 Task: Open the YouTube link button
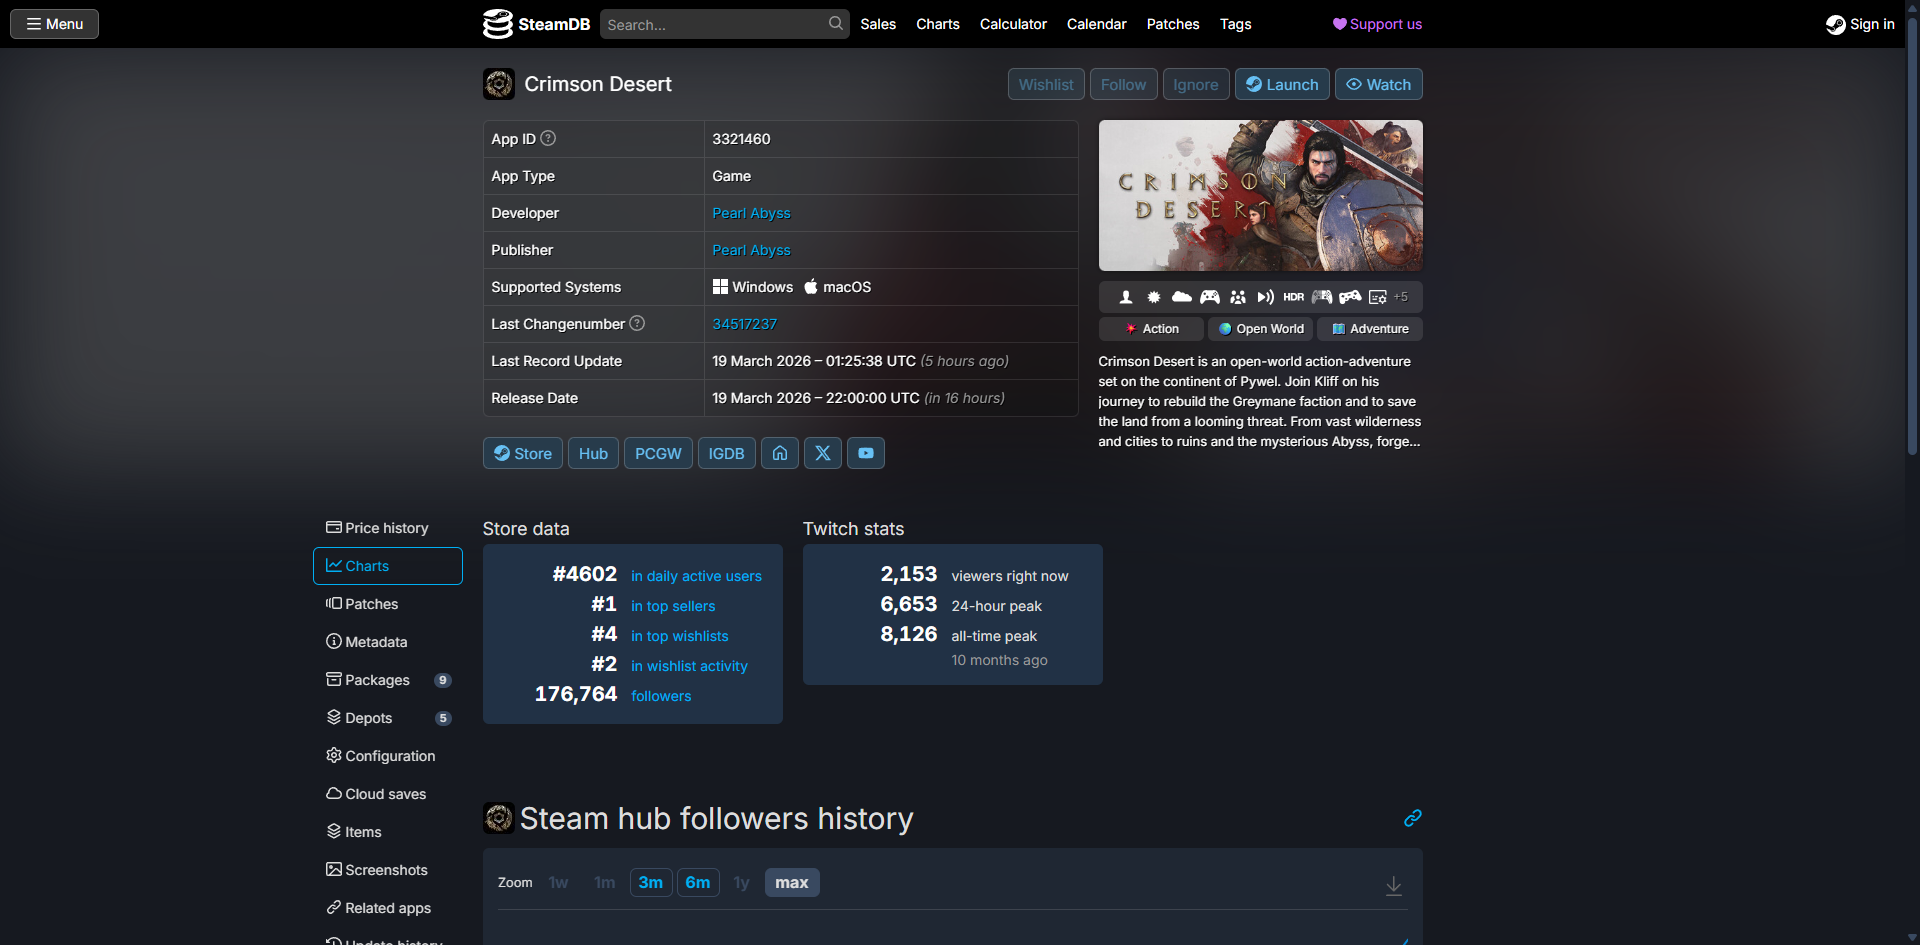tap(866, 453)
